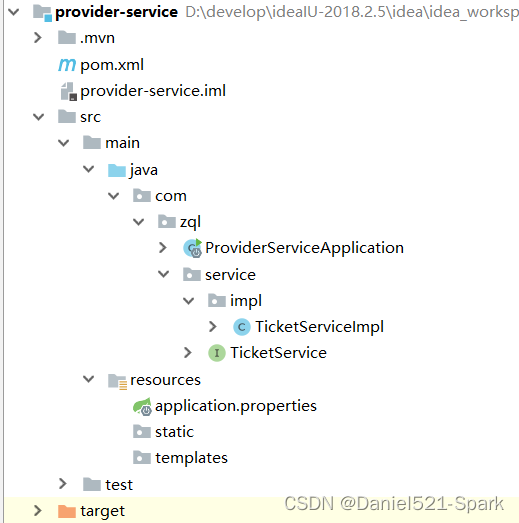The width and height of the screenshot is (519, 523).
Task: Collapse the service package
Action: [163, 274]
